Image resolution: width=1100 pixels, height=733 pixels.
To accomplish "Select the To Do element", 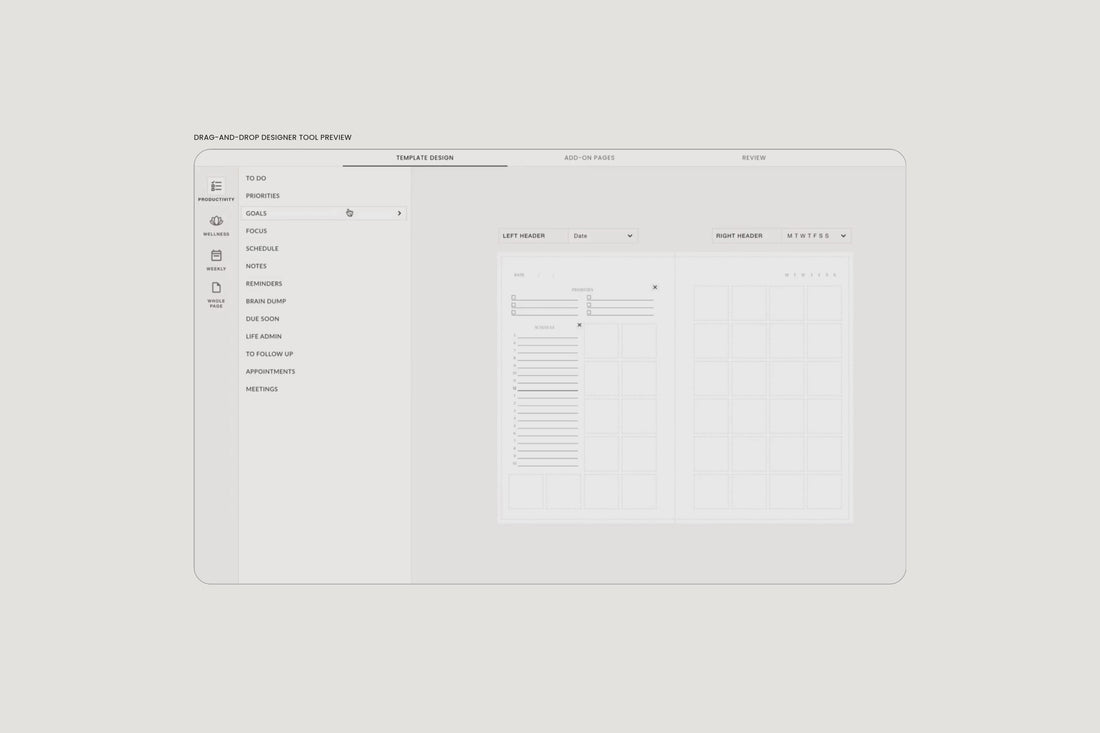I will click(256, 177).
